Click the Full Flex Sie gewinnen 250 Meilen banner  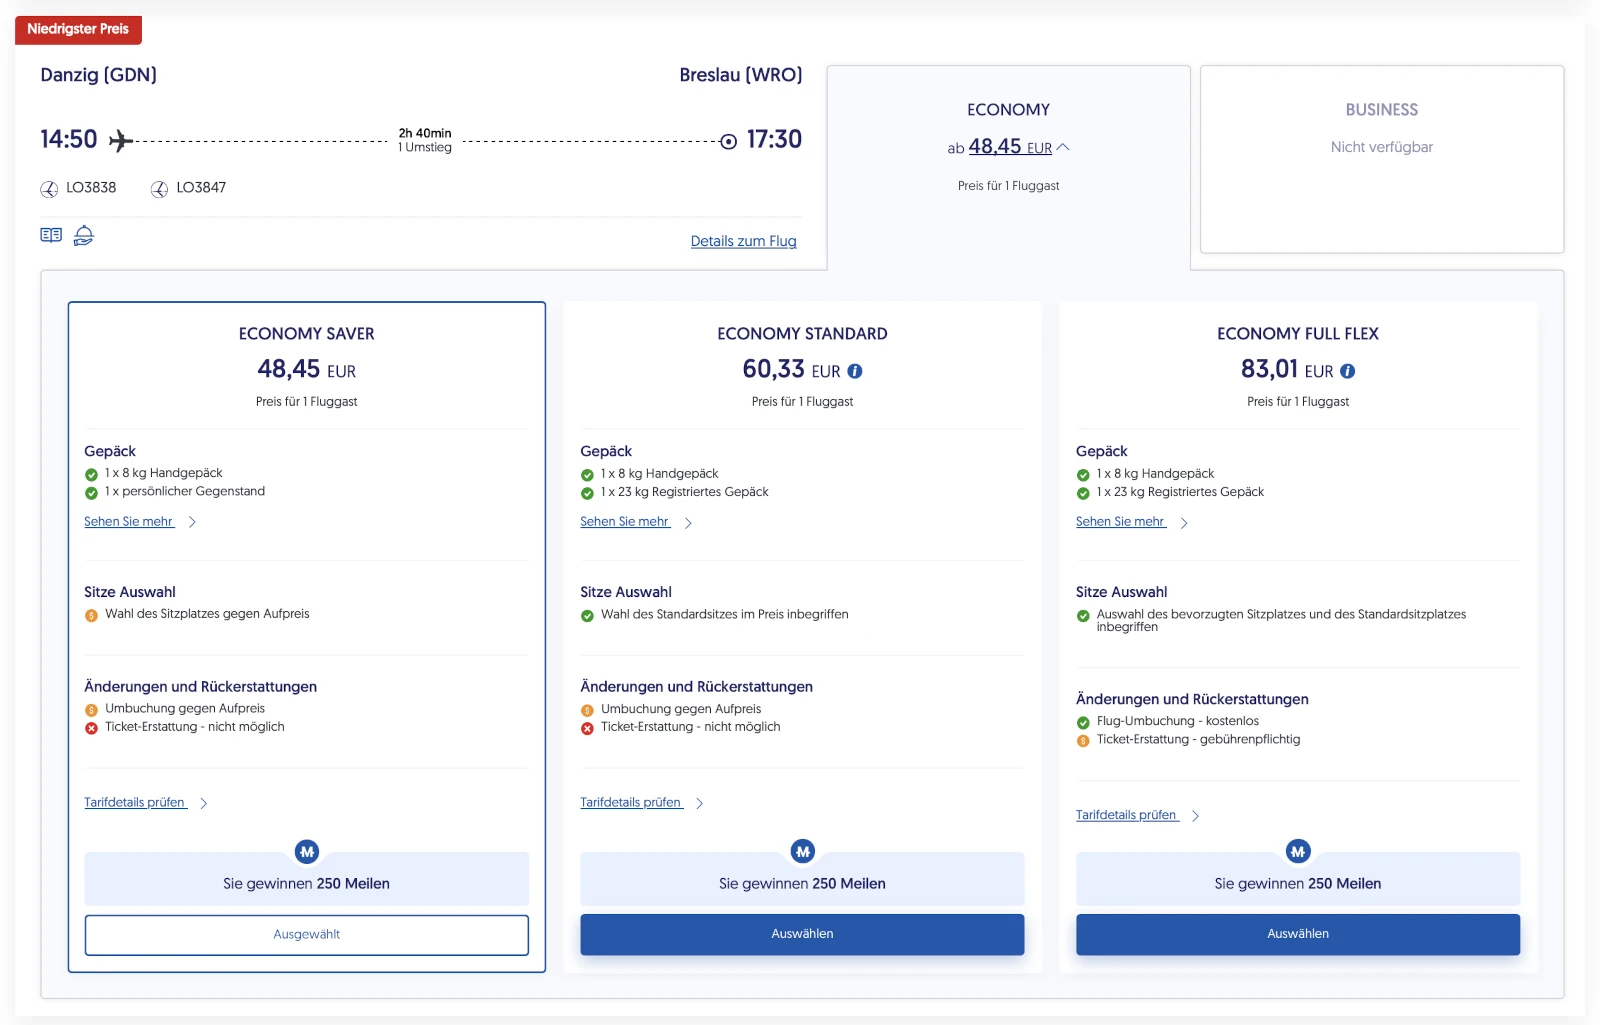coord(1298,879)
